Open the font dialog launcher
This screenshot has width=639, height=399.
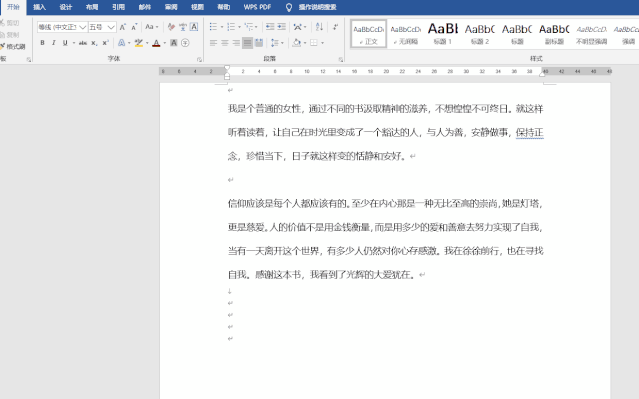point(199,60)
